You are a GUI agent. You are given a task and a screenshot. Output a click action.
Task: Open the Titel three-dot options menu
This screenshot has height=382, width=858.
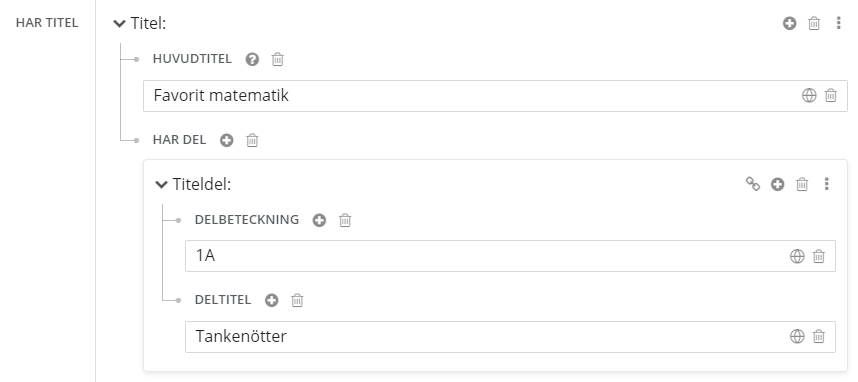point(838,23)
